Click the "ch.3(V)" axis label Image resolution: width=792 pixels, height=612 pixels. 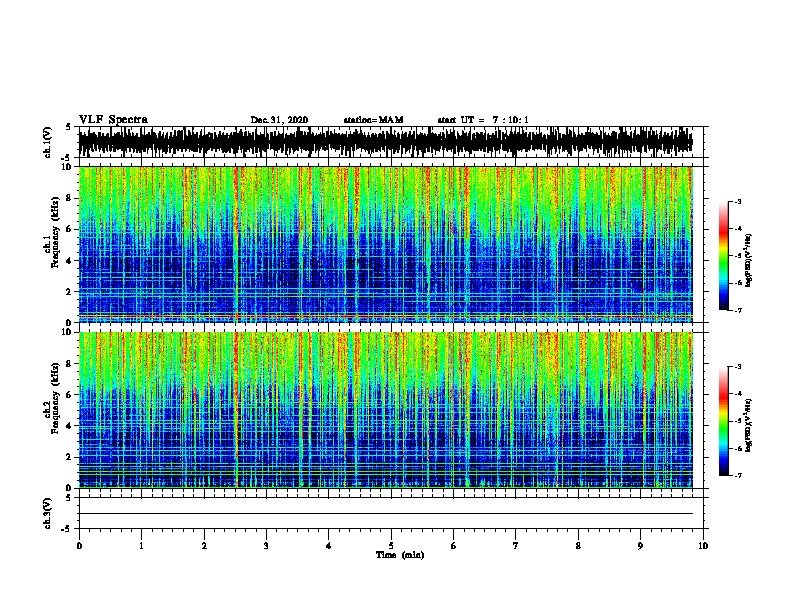(x=47, y=513)
